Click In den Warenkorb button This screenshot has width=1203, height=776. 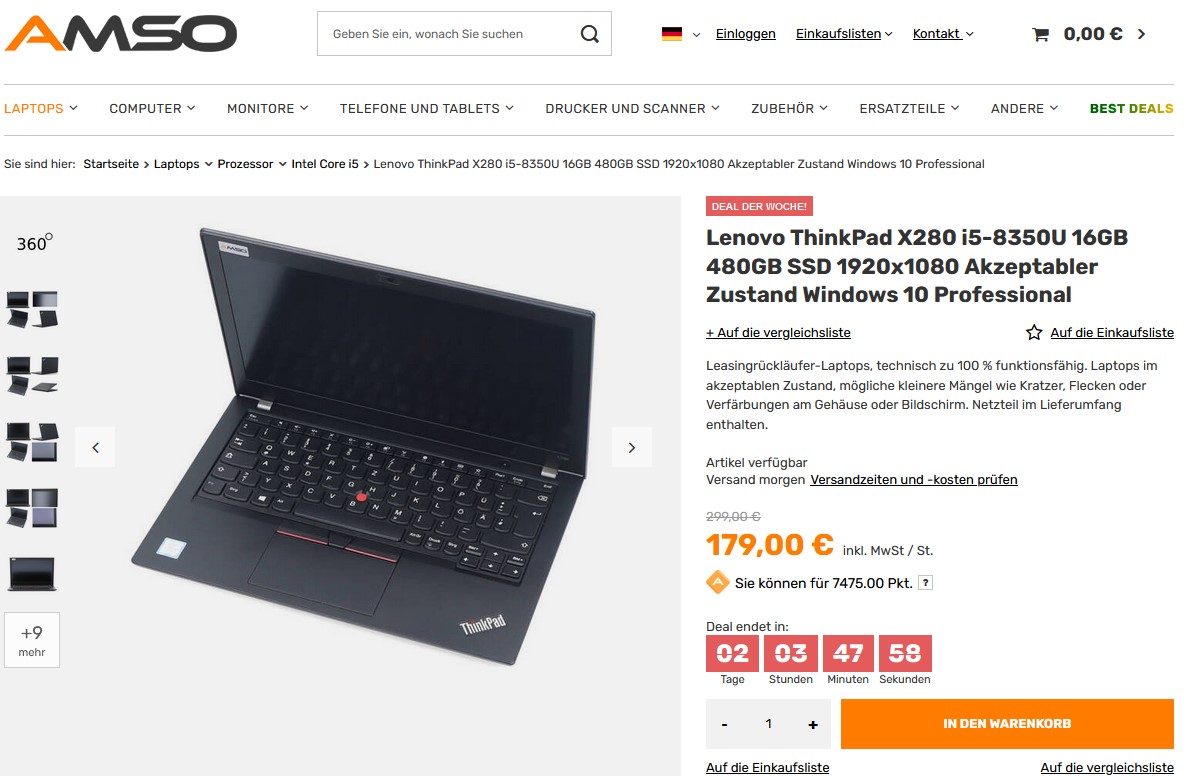click(x=1007, y=724)
